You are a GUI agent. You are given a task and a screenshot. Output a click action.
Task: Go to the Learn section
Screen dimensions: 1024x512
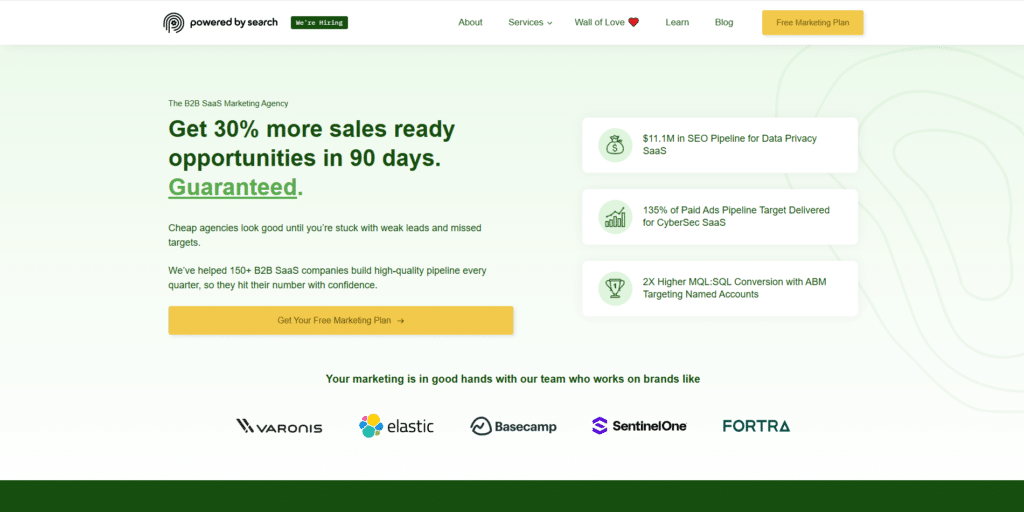pyautogui.click(x=677, y=22)
